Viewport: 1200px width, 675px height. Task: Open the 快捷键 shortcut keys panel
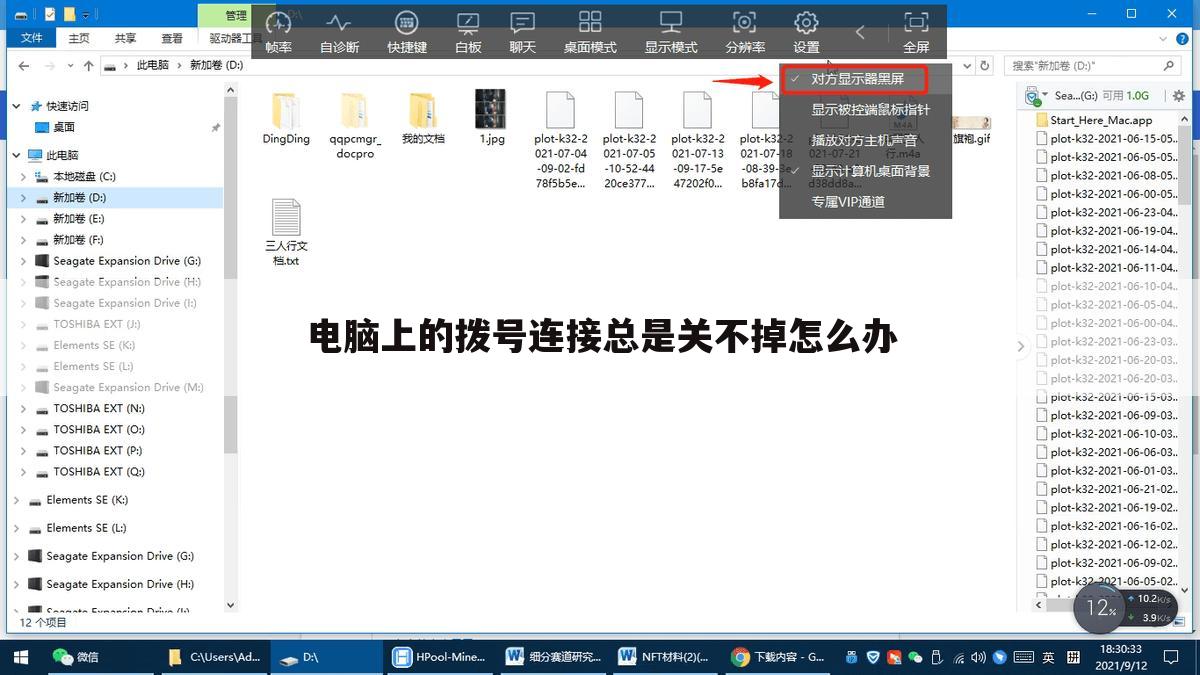pyautogui.click(x=406, y=30)
